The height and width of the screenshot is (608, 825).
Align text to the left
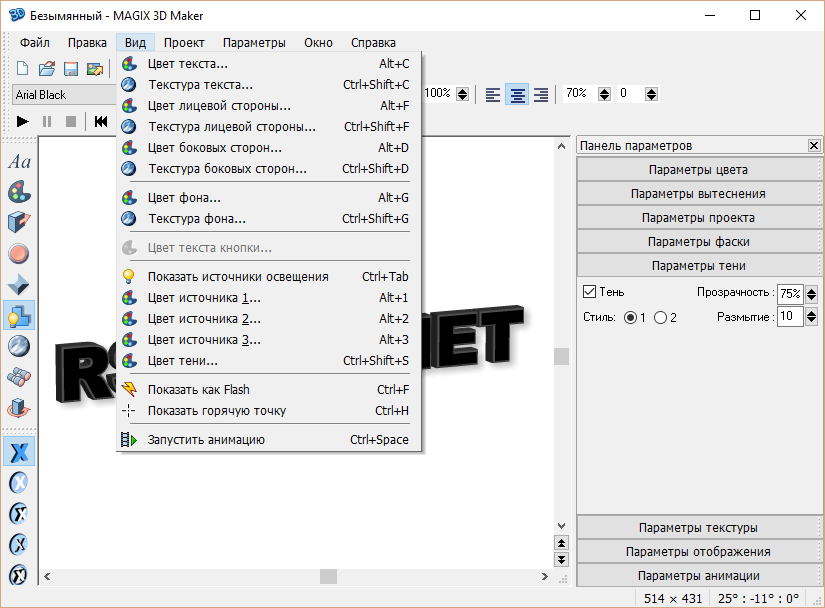point(492,95)
